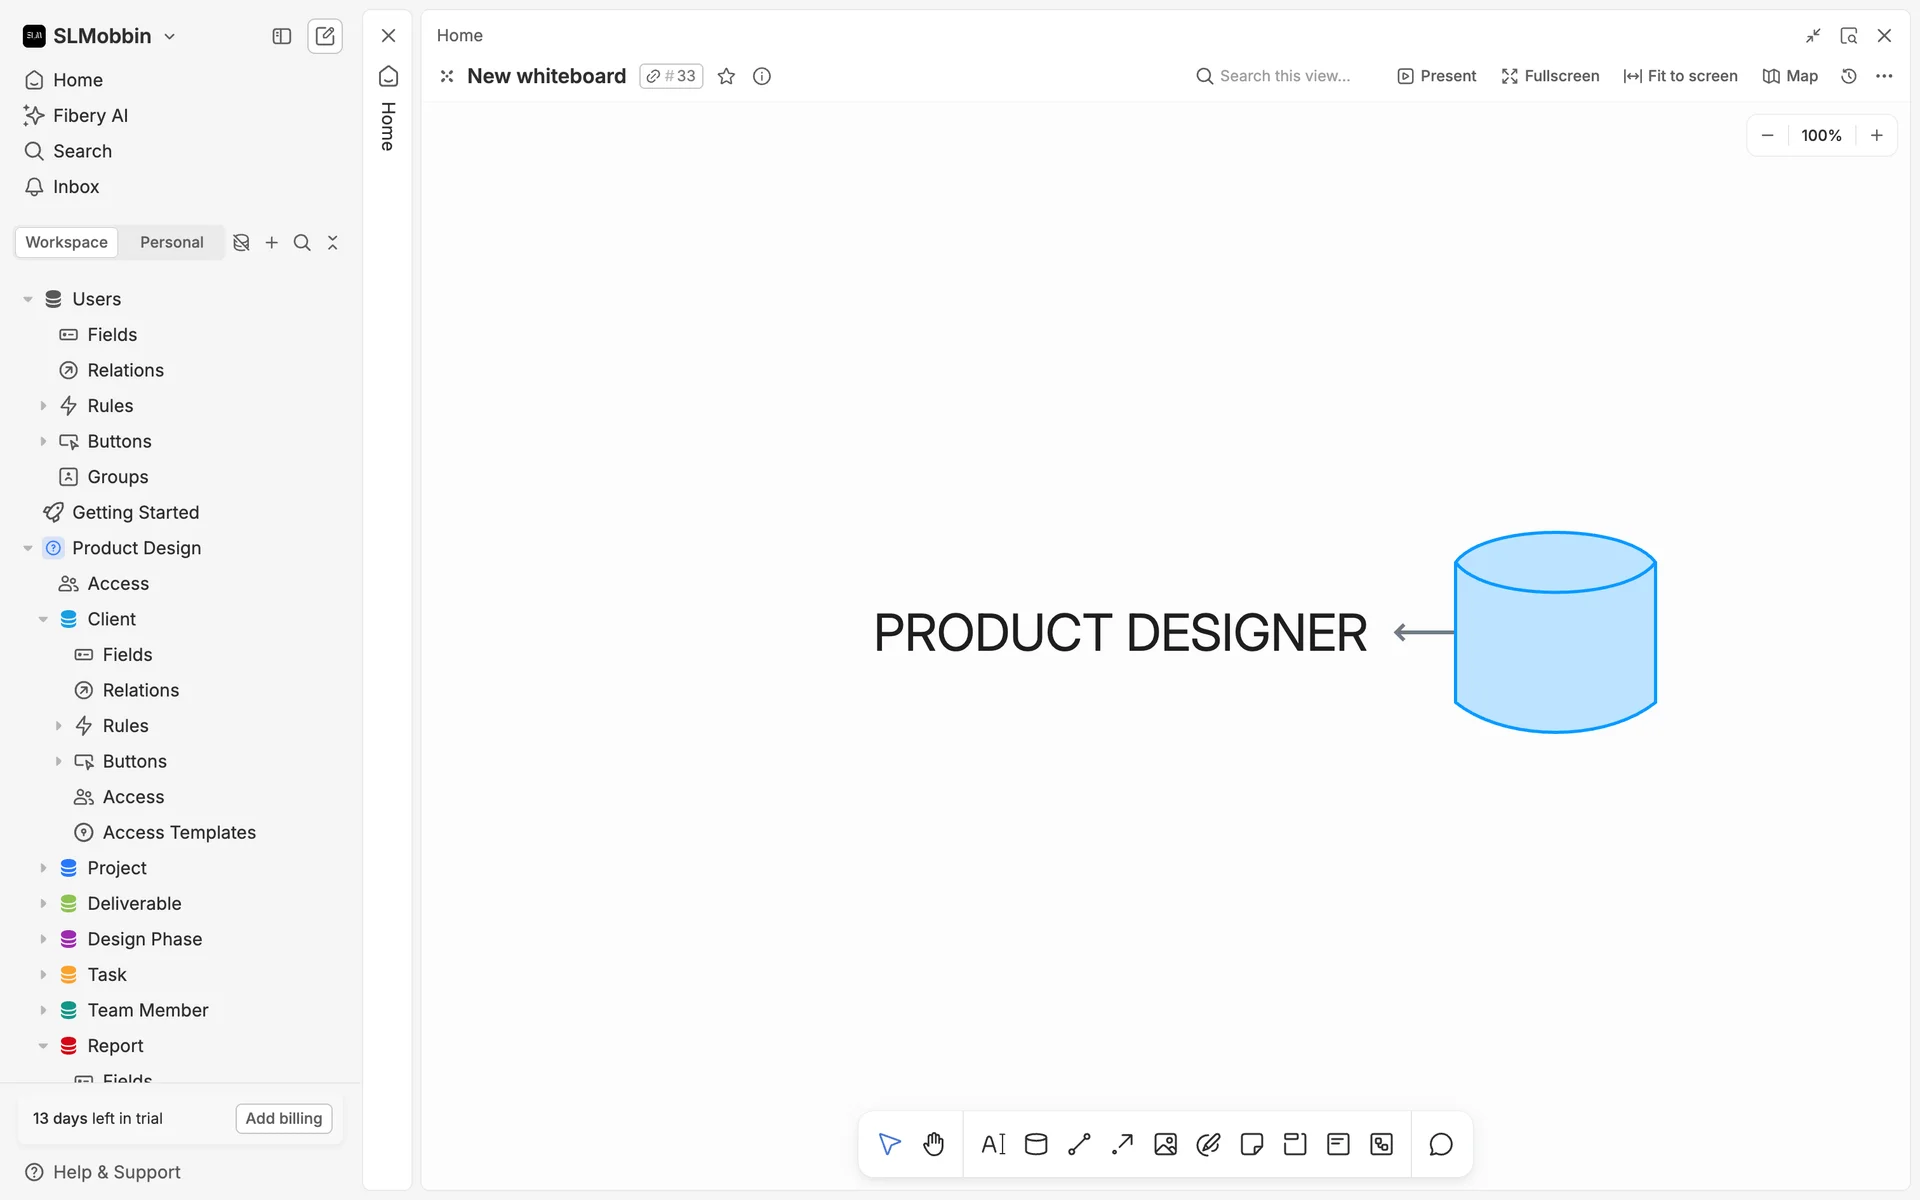
Task: Choose the sticky note tool
Action: click(x=1251, y=1144)
